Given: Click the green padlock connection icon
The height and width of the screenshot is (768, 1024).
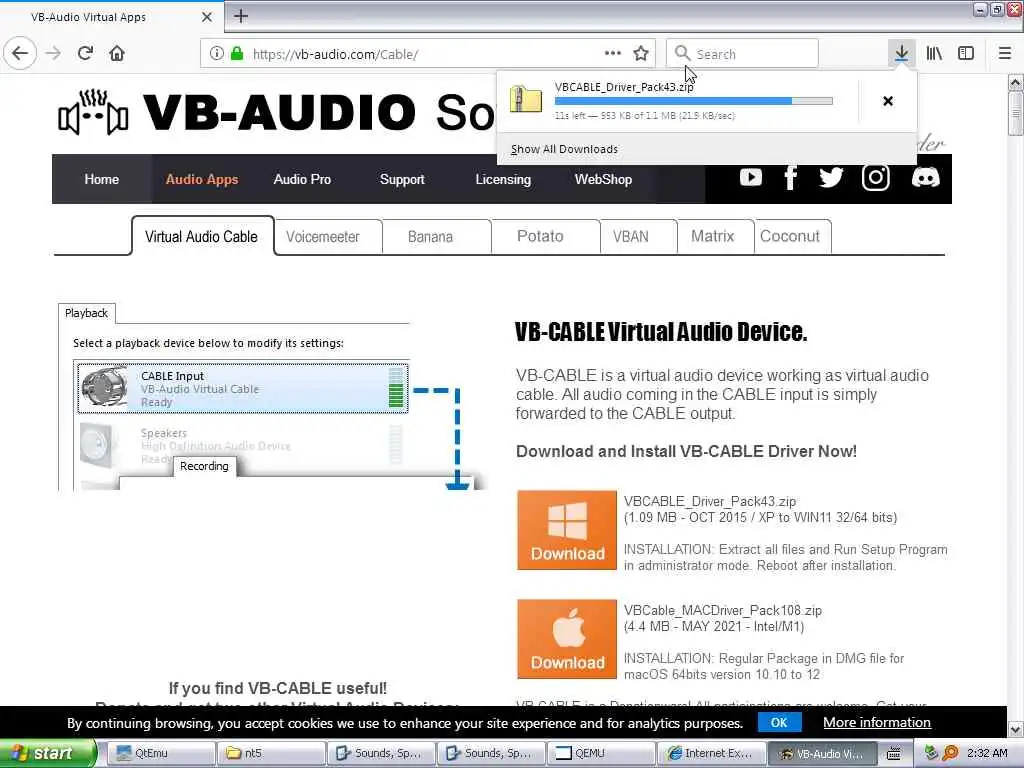Looking at the screenshot, I should (x=237, y=54).
